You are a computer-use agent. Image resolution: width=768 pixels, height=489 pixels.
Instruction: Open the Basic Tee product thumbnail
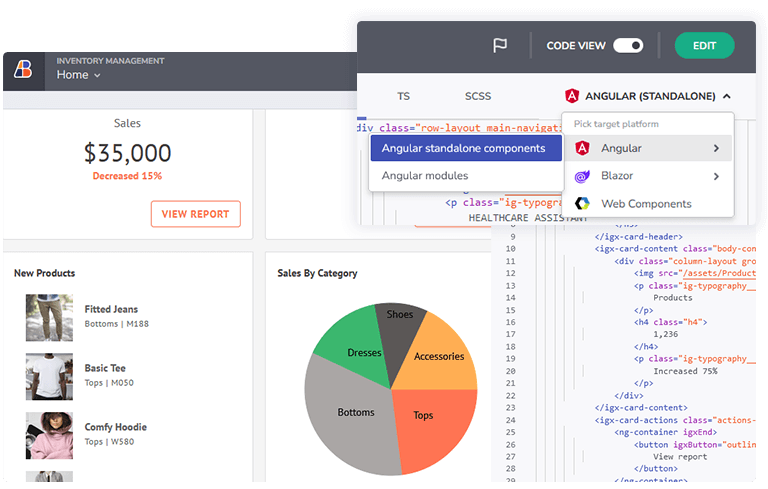click(49, 376)
